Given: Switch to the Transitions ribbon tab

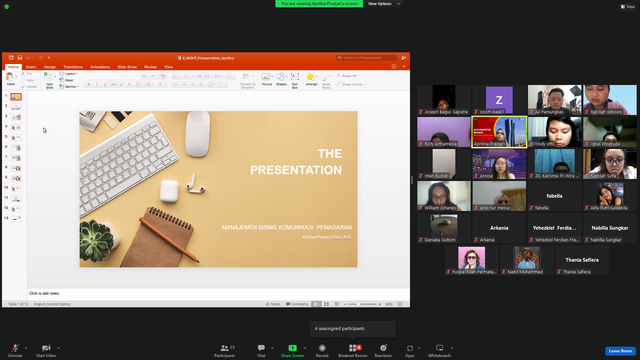Looking at the screenshot, I should 73,67.
